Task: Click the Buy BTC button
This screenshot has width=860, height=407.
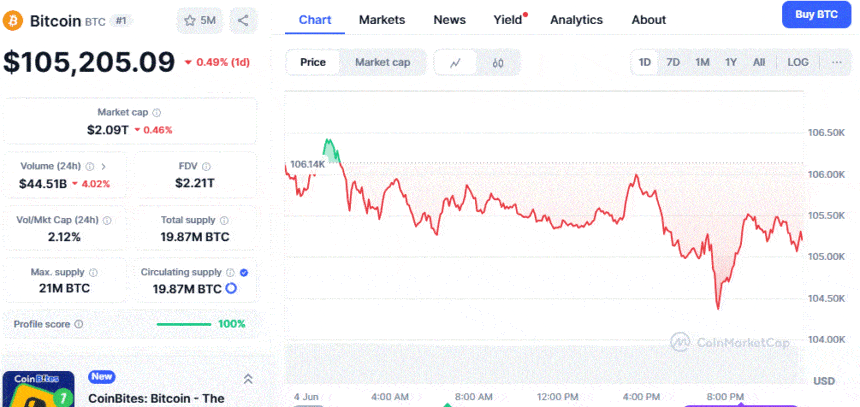Action: tap(815, 14)
